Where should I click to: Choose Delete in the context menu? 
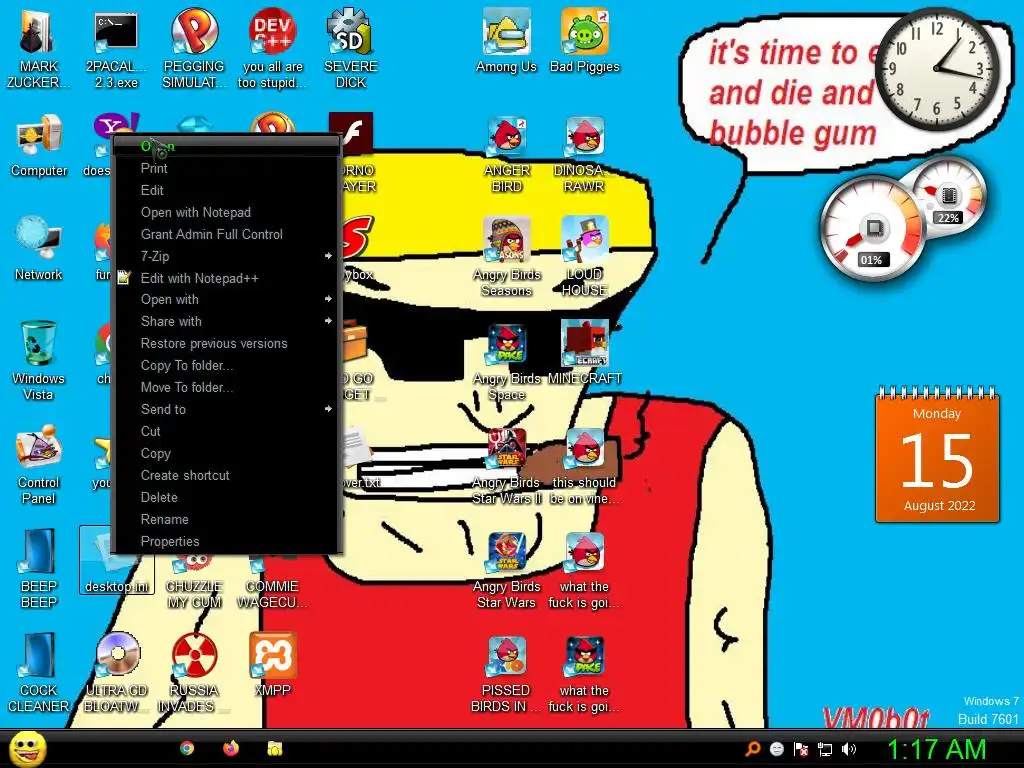tap(226, 498)
